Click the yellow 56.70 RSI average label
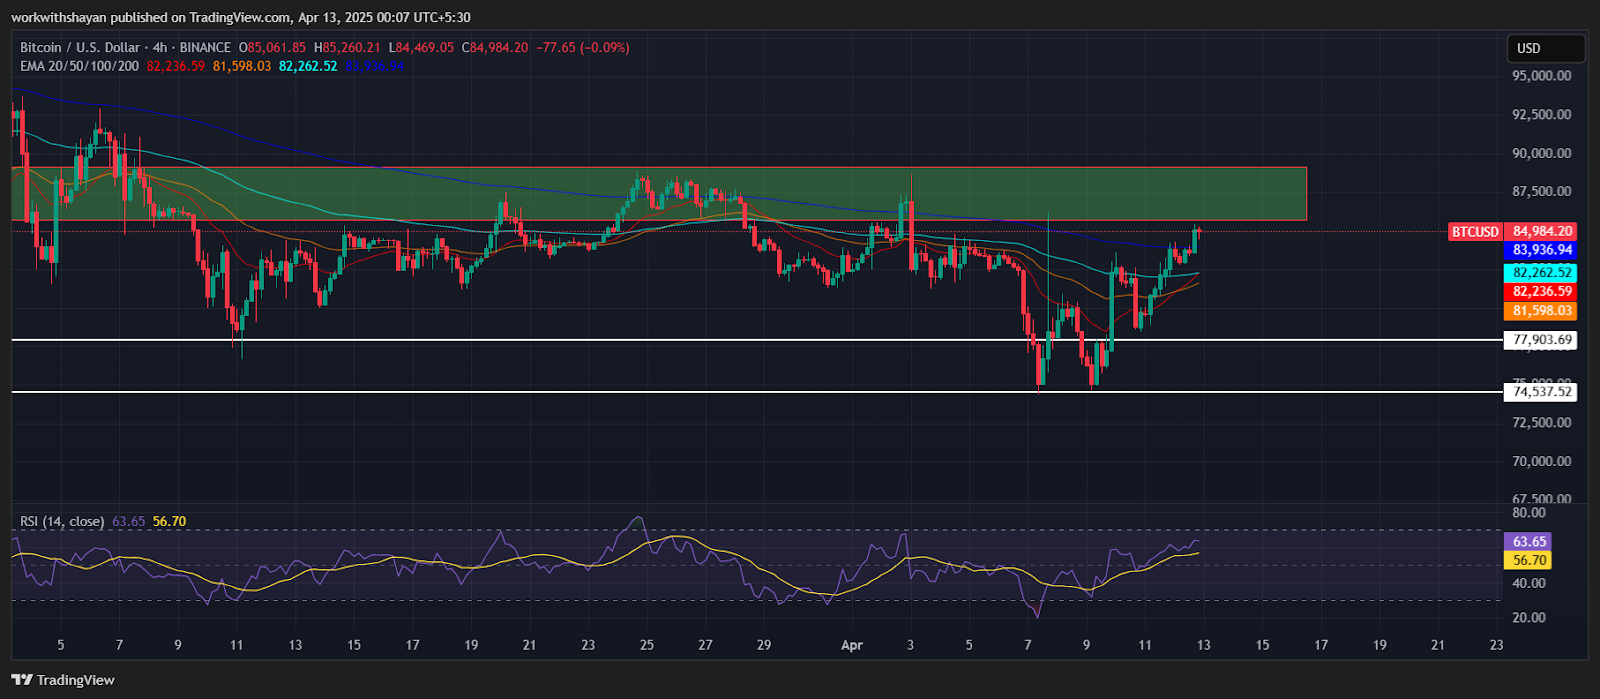The width and height of the screenshot is (1600, 699). (x=1528, y=560)
